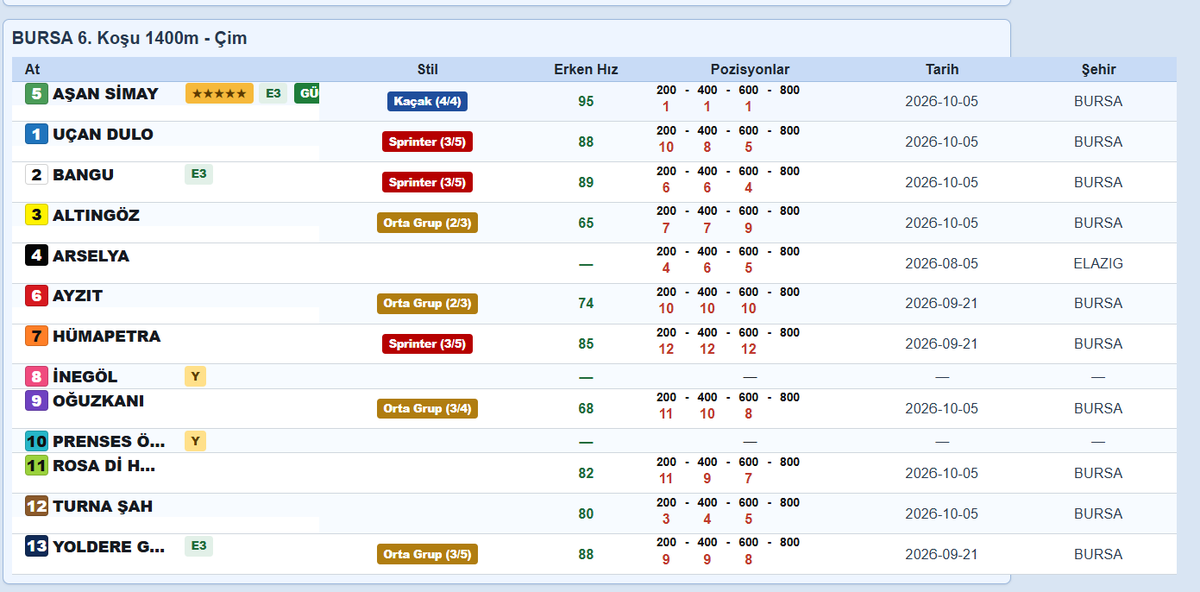Click early speed value 85 for HÜMAPETRA

tap(586, 344)
